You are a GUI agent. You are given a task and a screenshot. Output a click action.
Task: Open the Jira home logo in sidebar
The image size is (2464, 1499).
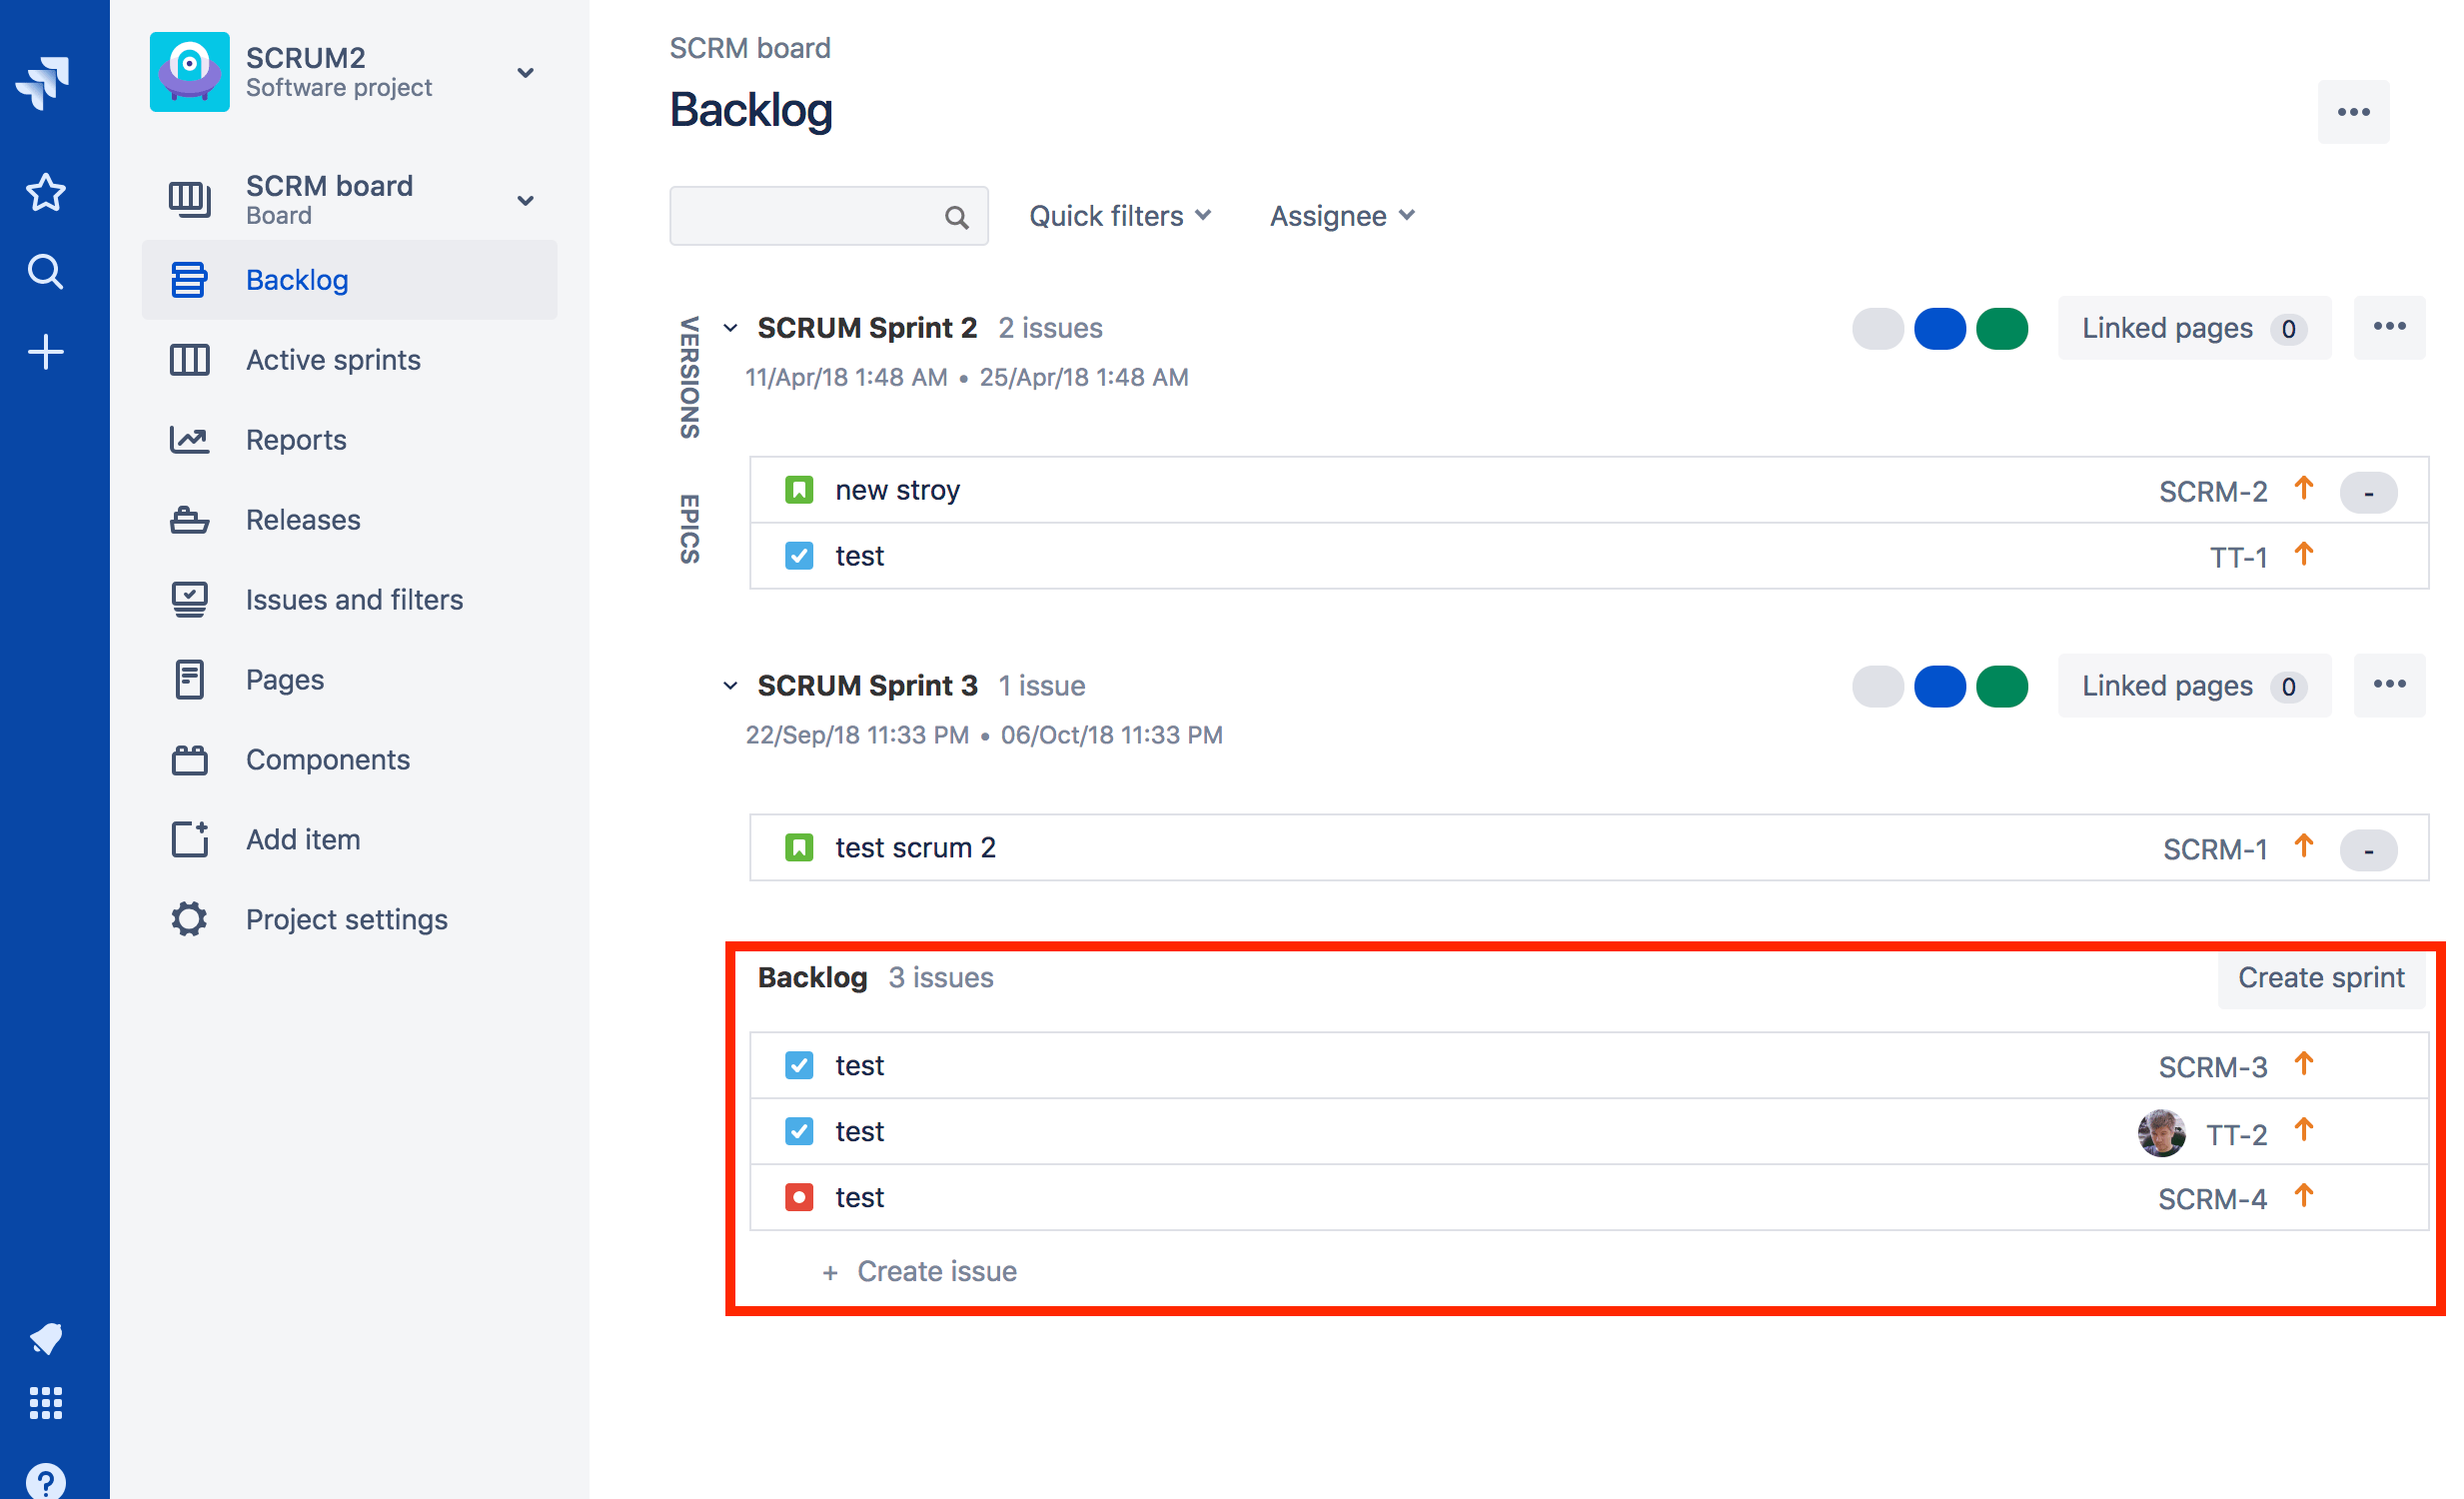(45, 83)
